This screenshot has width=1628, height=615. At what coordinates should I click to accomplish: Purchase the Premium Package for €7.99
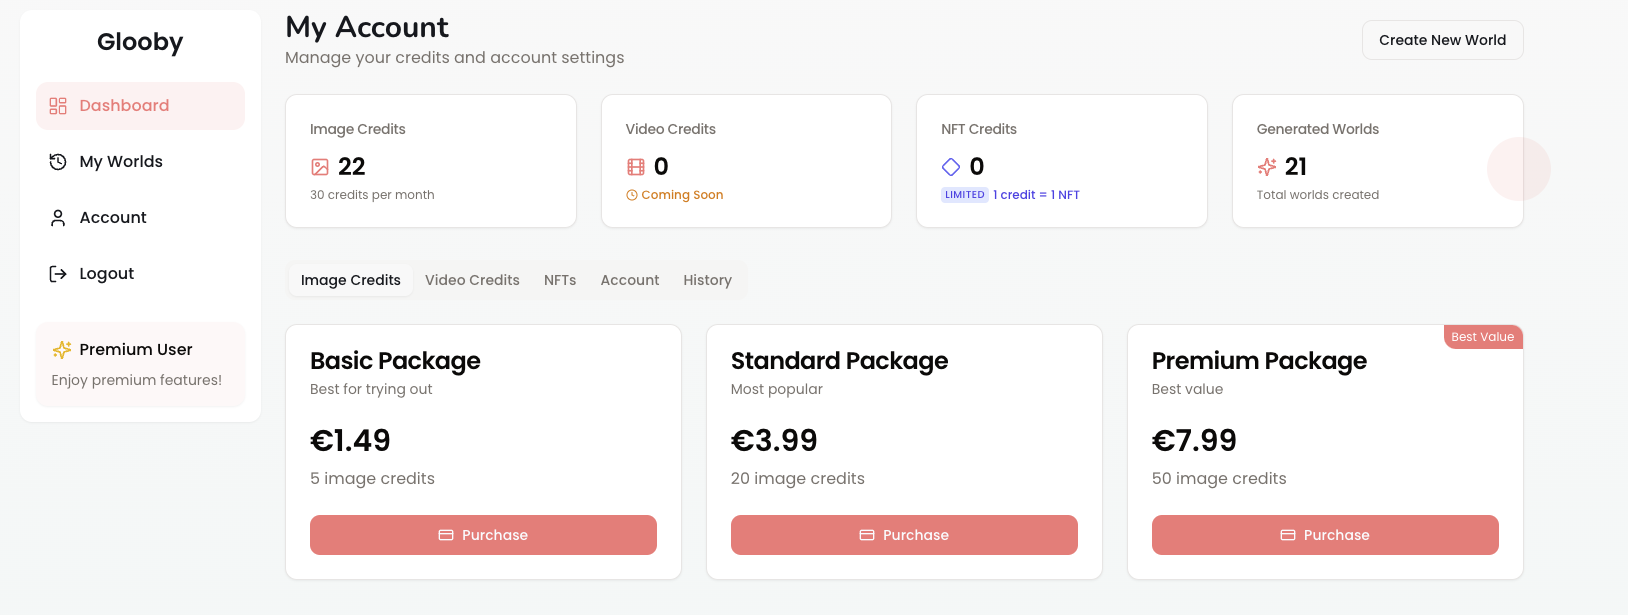click(1325, 535)
